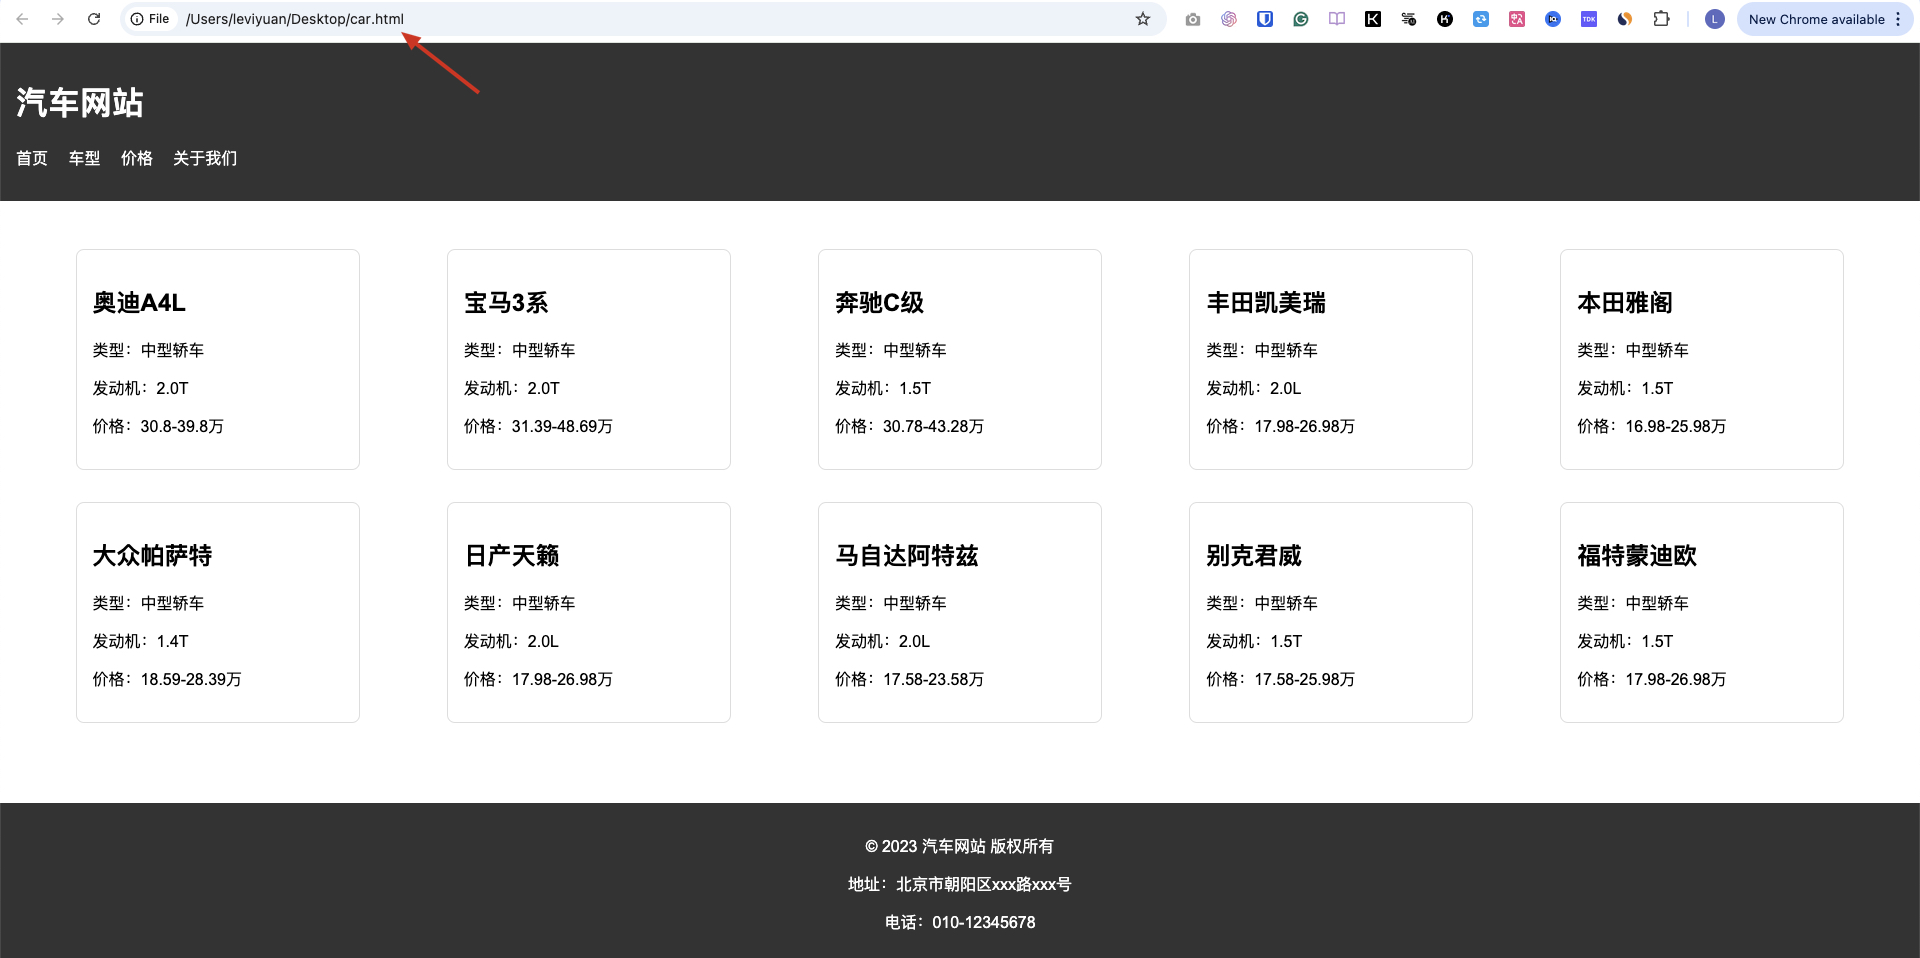Open the Bitwarden password manager extension

tap(1265, 19)
